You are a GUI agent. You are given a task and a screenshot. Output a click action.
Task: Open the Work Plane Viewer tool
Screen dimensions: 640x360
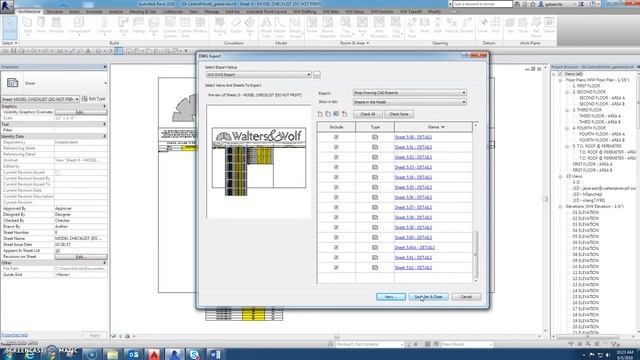(549, 26)
